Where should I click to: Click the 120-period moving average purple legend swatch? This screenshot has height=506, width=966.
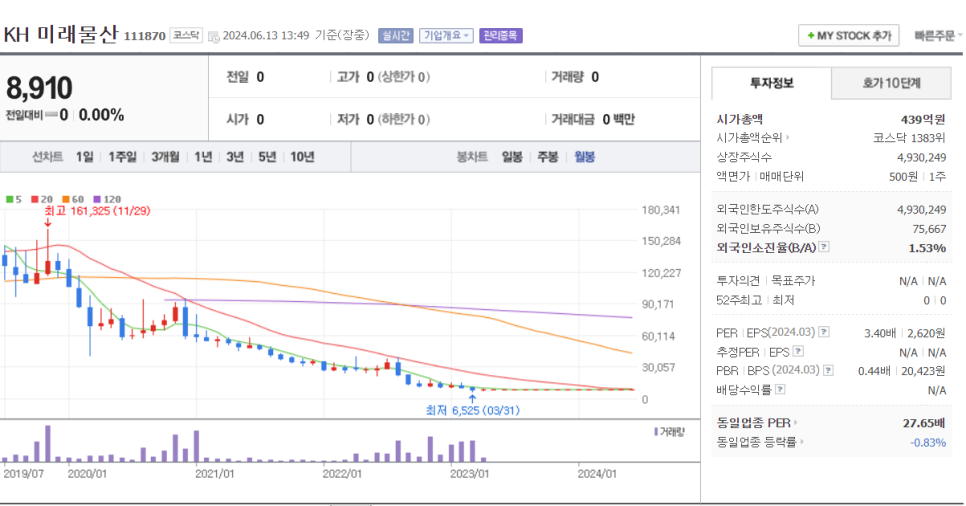(97, 199)
